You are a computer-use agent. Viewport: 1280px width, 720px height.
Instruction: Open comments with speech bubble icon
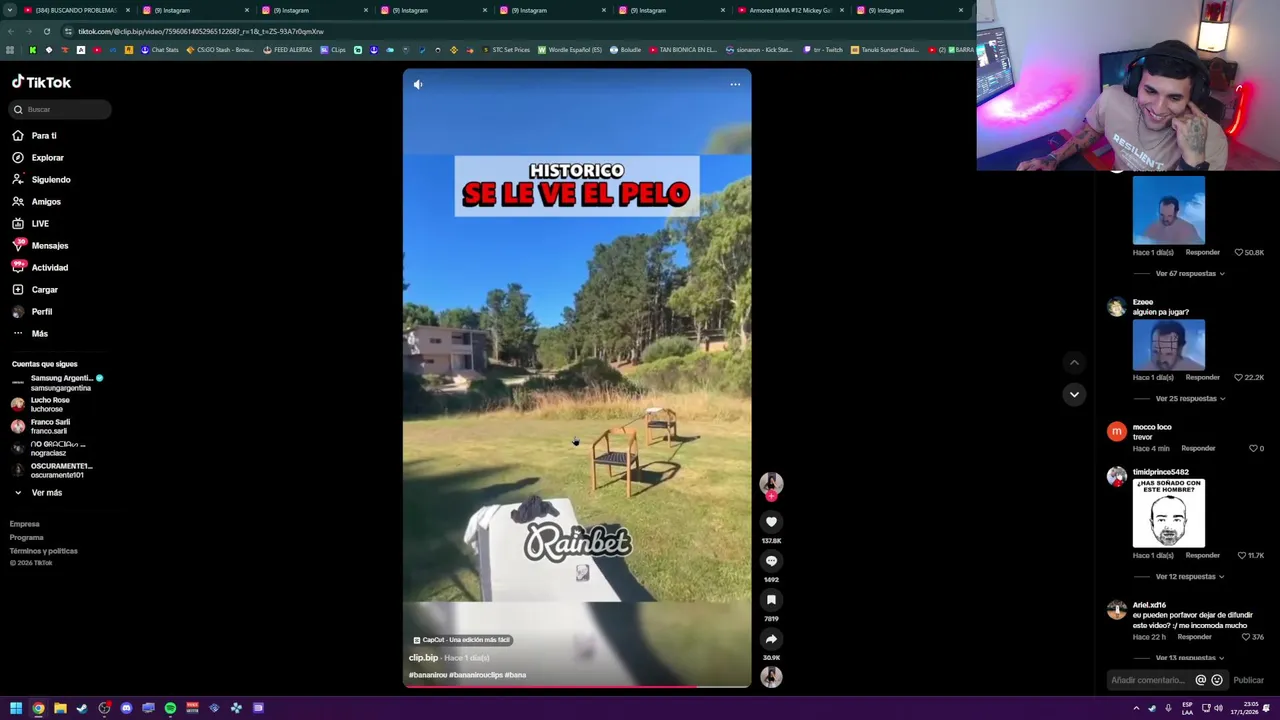pyautogui.click(x=771, y=561)
